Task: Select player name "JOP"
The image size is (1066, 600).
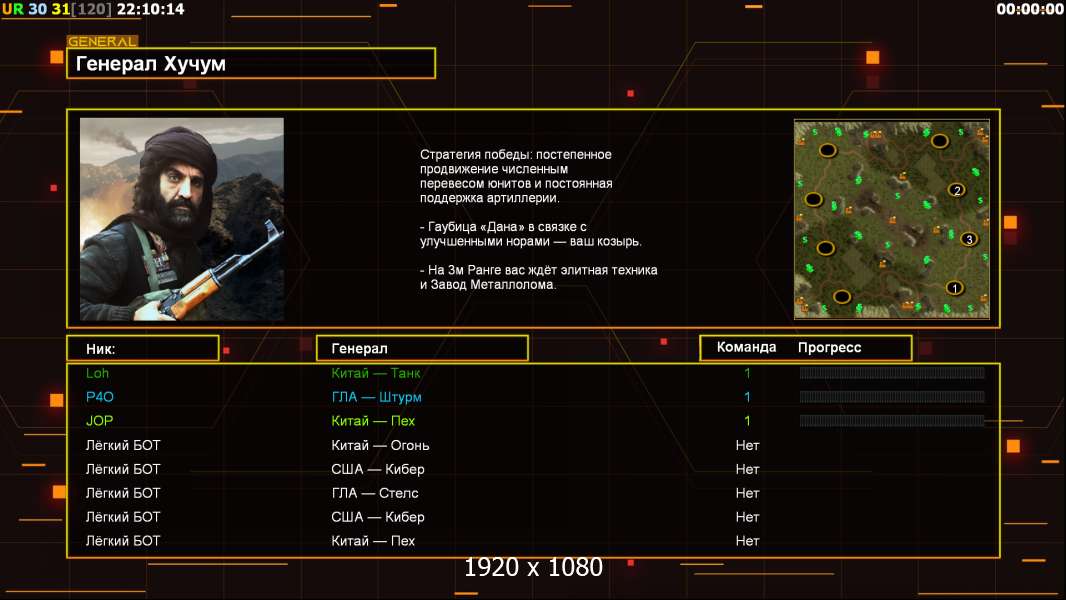Action: [x=99, y=421]
